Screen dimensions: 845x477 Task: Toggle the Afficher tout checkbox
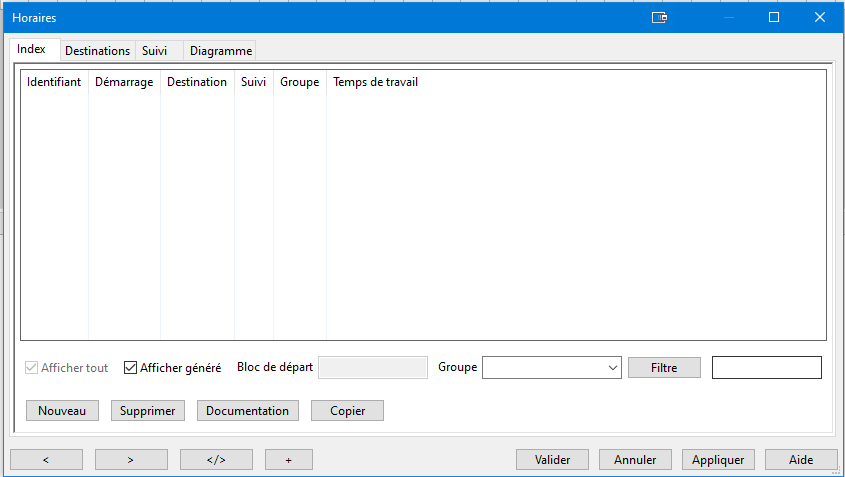tap(31, 368)
